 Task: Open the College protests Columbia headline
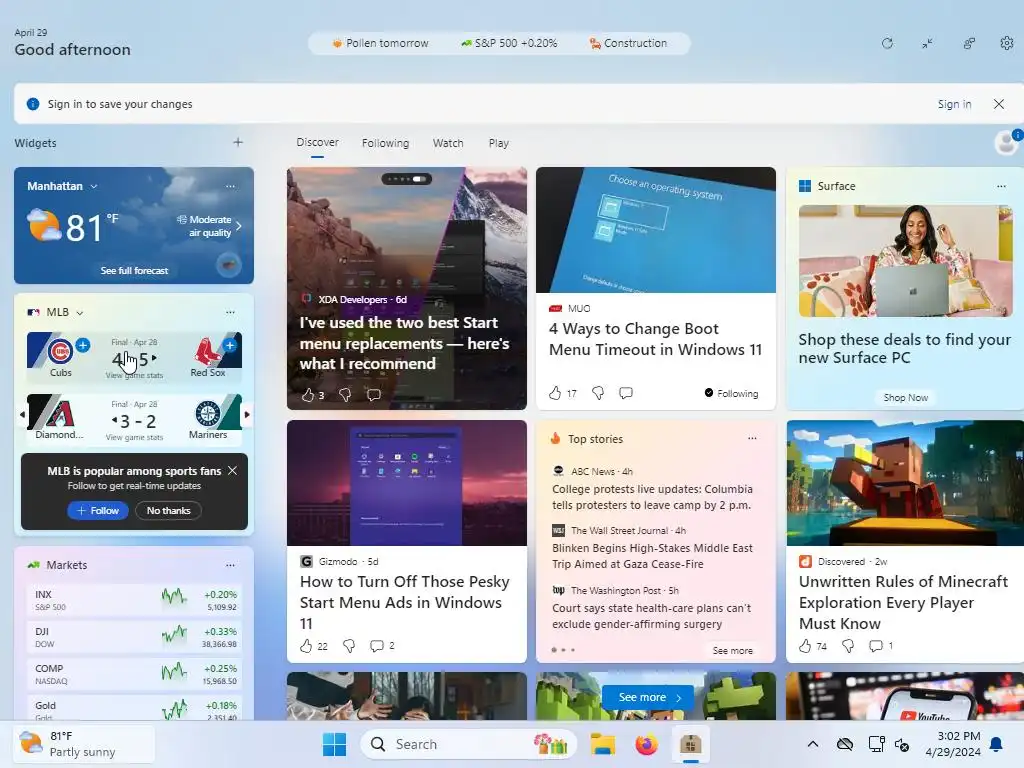point(652,497)
